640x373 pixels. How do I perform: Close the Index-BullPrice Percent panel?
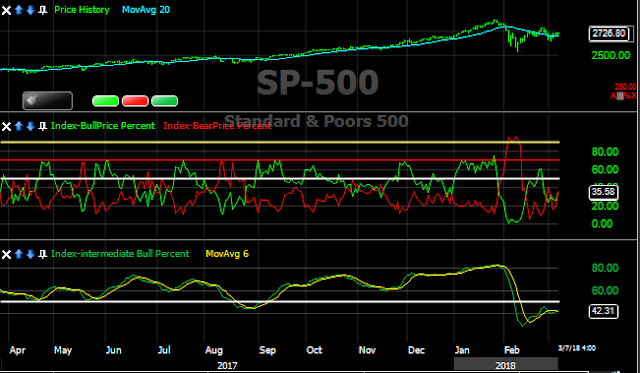(x=6, y=126)
